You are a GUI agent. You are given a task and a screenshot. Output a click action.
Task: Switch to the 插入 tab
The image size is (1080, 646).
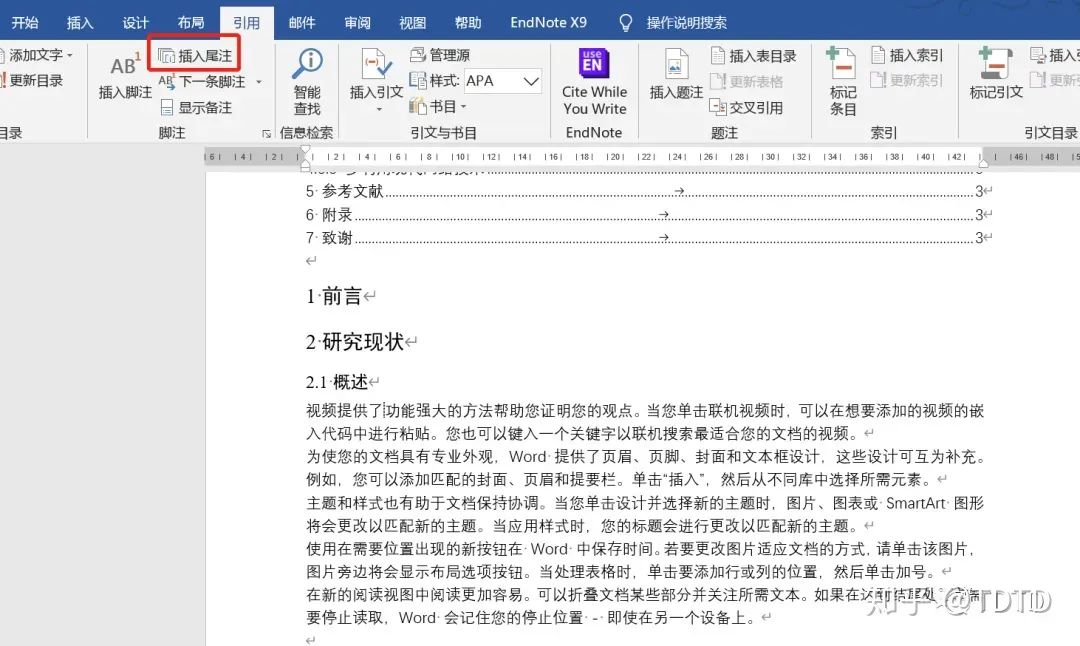click(x=80, y=23)
